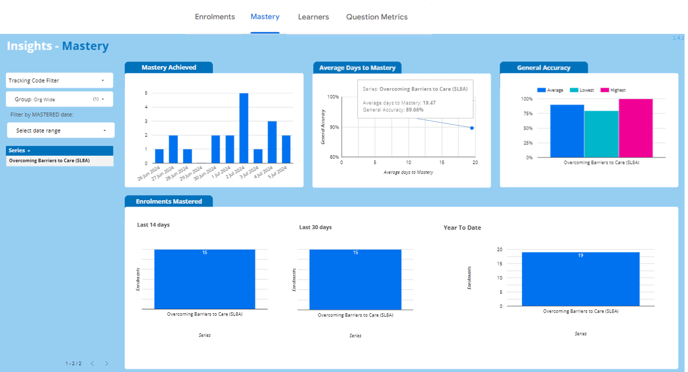Image resolution: width=688 pixels, height=372 pixels.
Task: Click the Last 30 days label
Action: (315, 227)
